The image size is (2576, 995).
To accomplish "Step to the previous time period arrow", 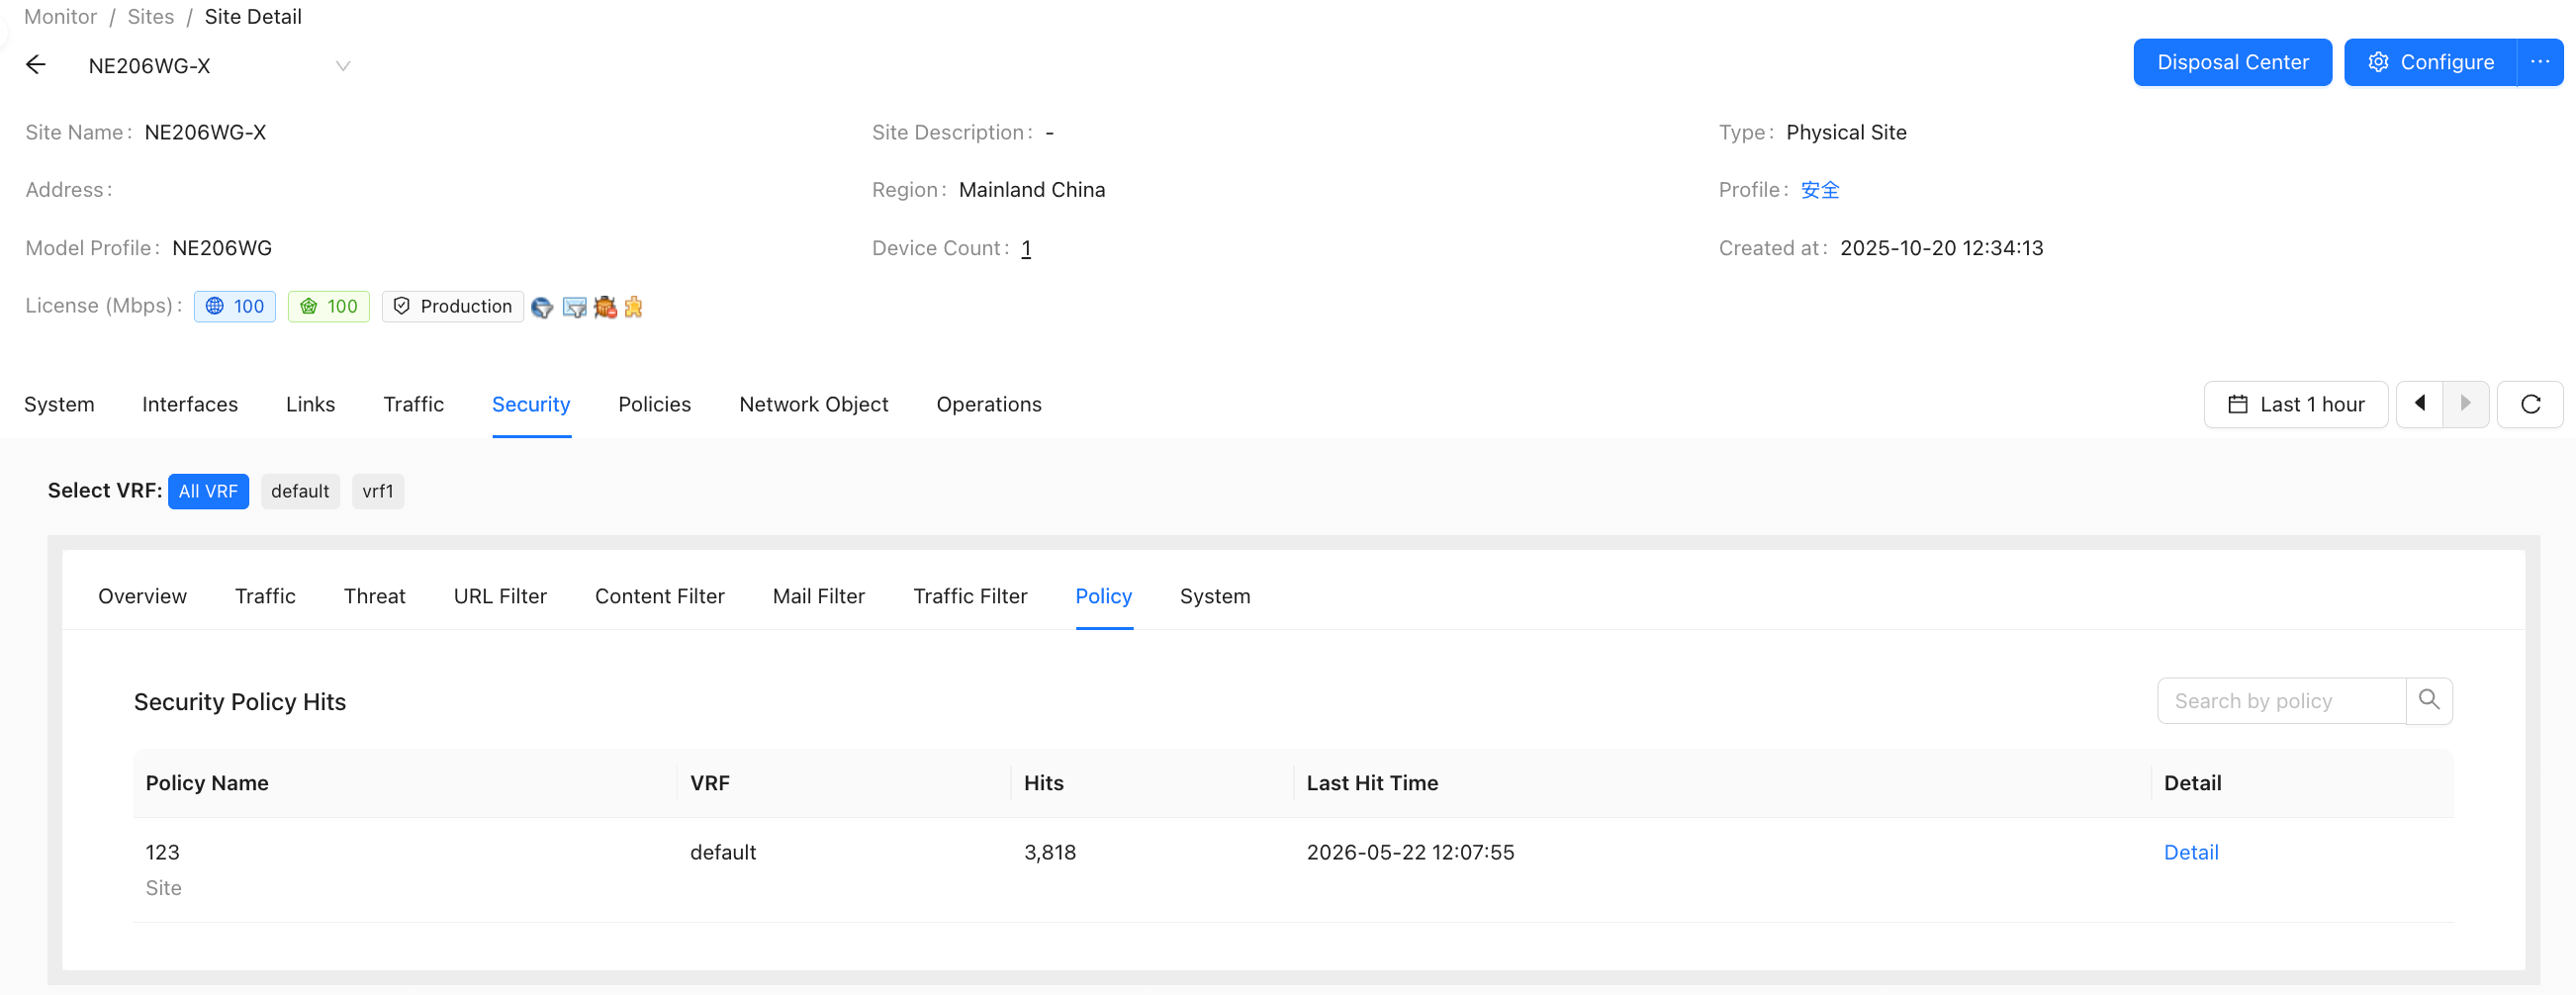I will [x=2420, y=404].
